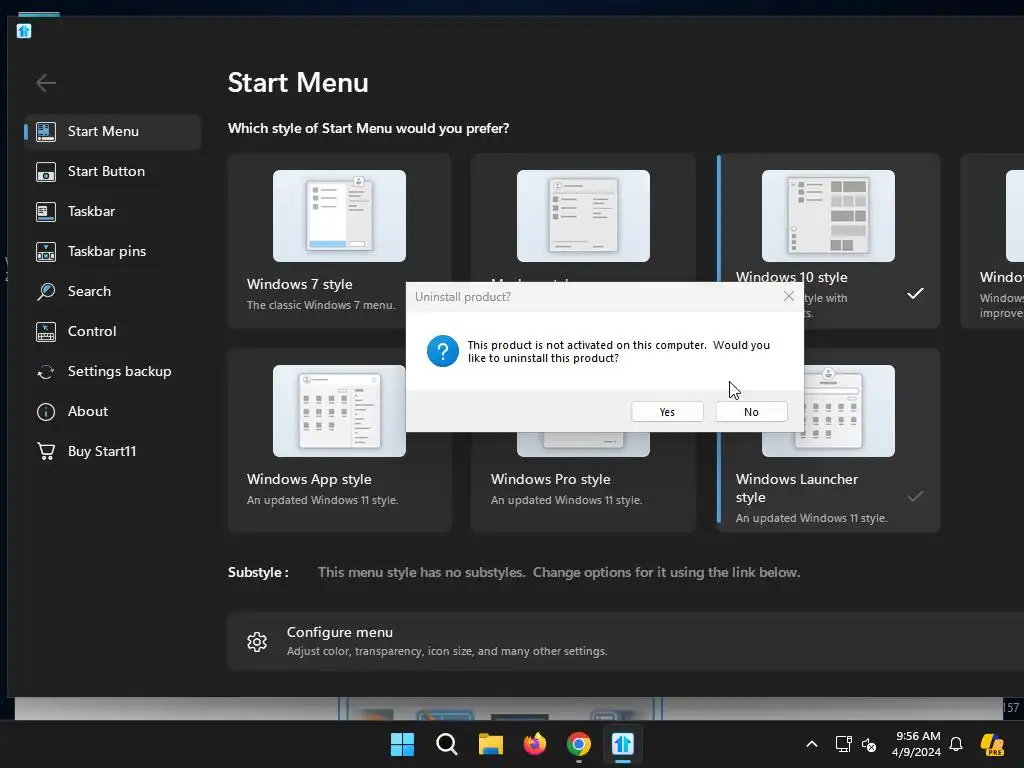Click the Start Menu sidebar icon

click(46, 131)
